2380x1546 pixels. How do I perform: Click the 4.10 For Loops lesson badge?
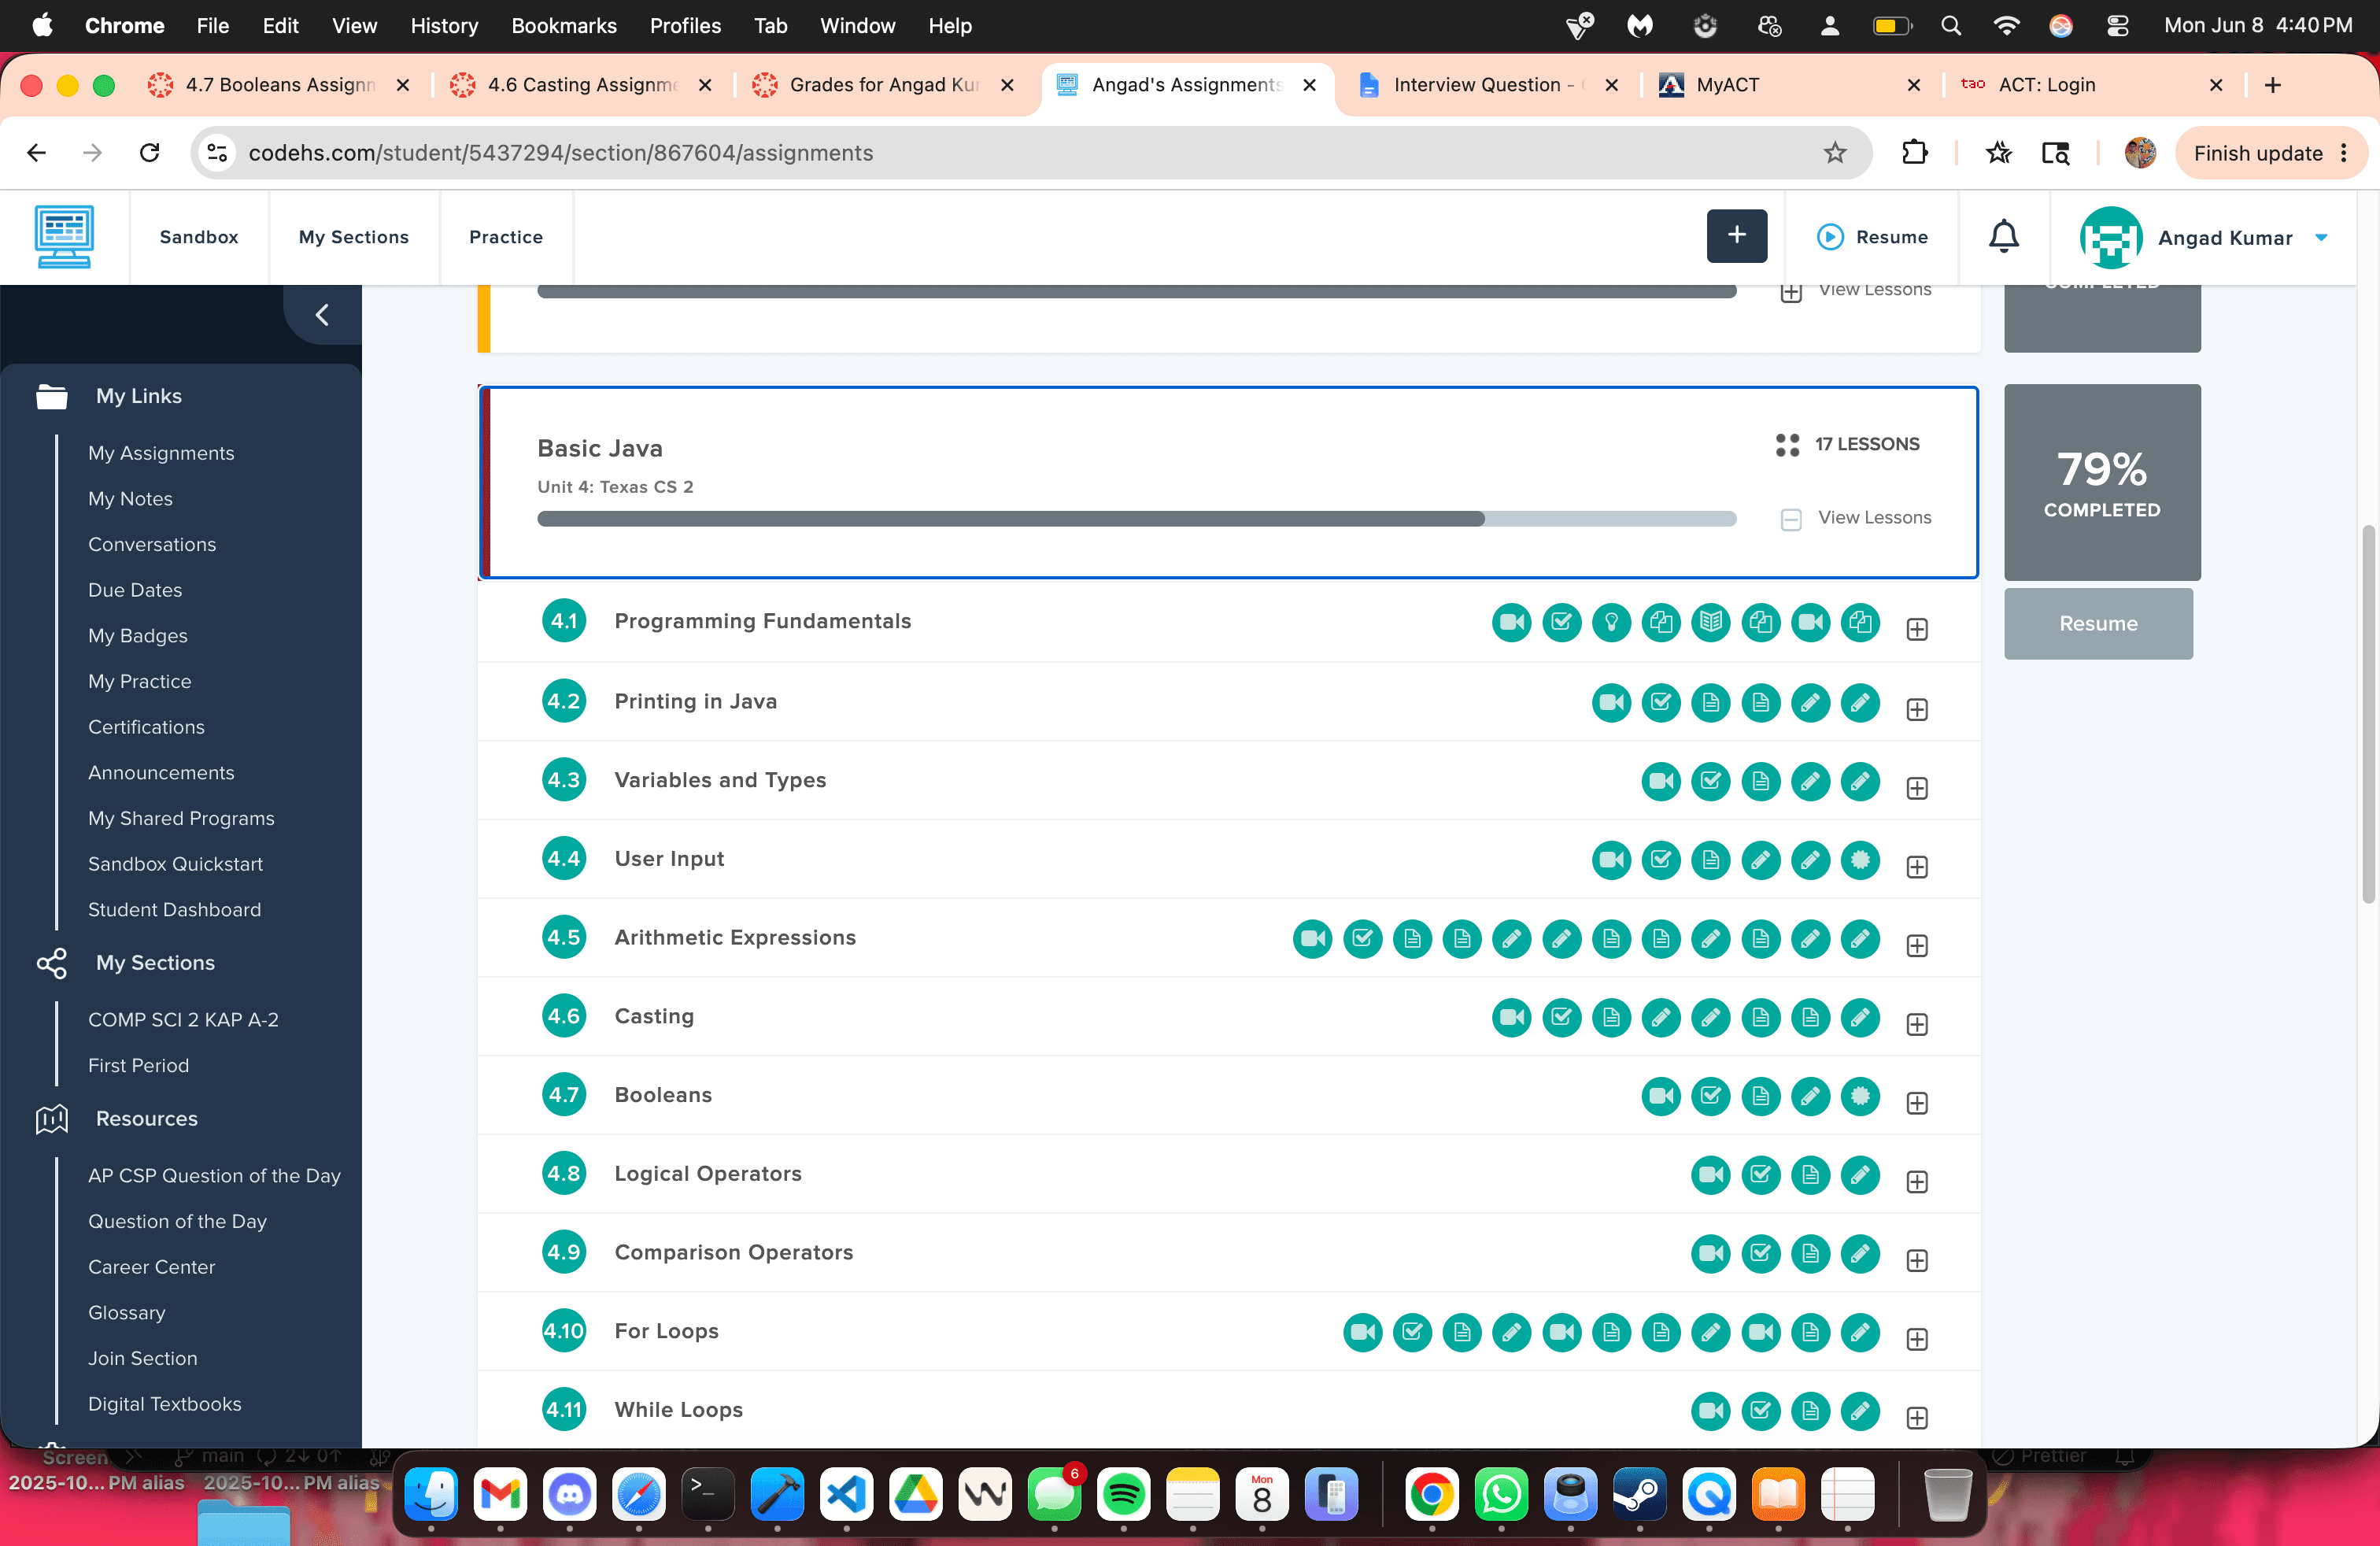coord(564,1332)
